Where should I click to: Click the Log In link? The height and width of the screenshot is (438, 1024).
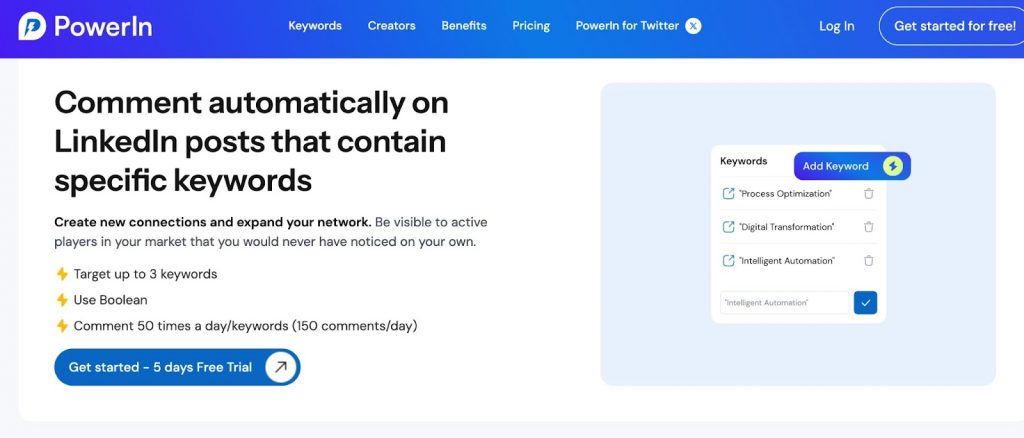[x=836, y=27]
